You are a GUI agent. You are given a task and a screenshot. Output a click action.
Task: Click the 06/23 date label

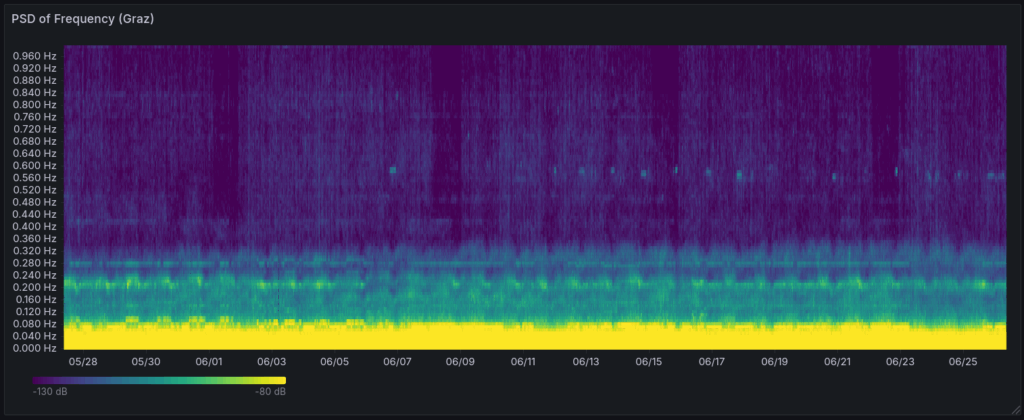click(x=901, y=361)
